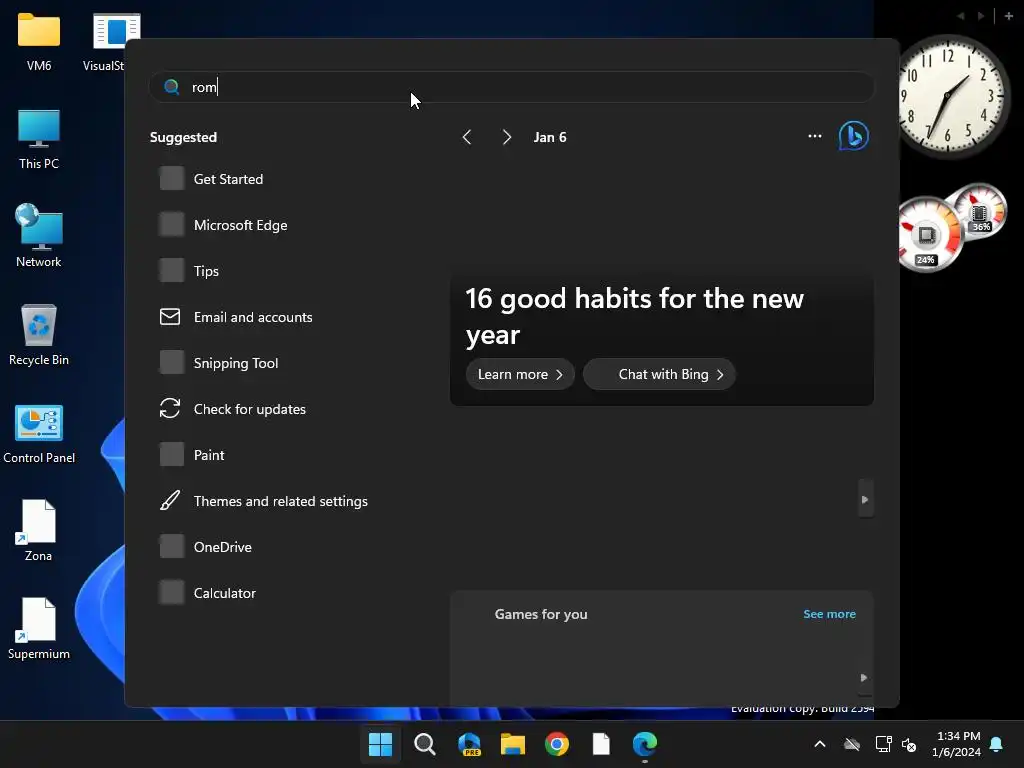
Task: Click the See more link in Games for you
Action: click(x=829, y=615)
